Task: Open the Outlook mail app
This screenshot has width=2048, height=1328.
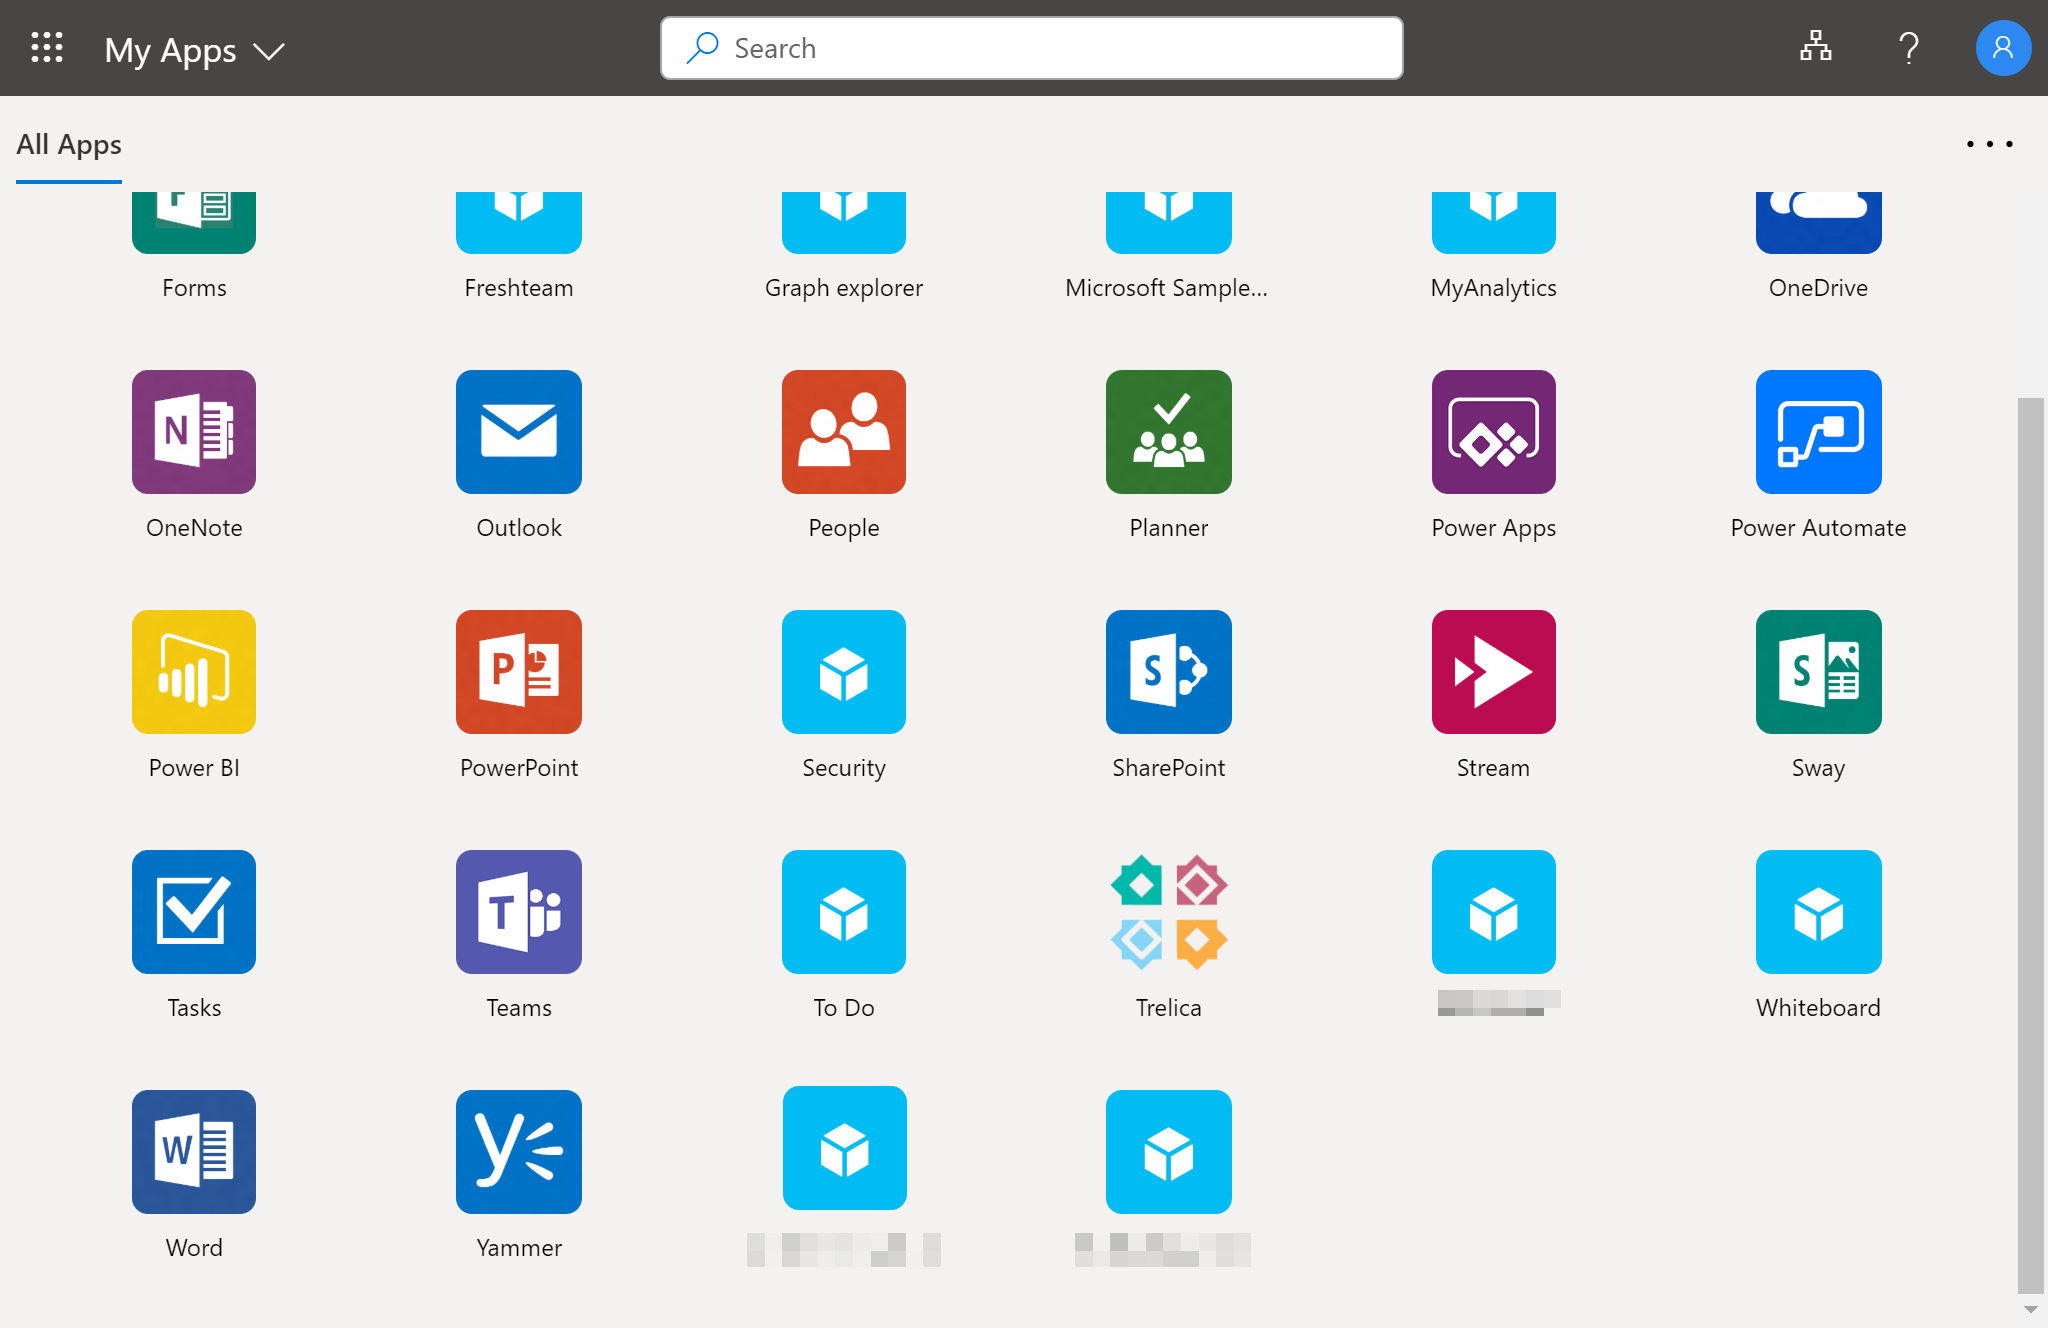Action: click(519, 432)
